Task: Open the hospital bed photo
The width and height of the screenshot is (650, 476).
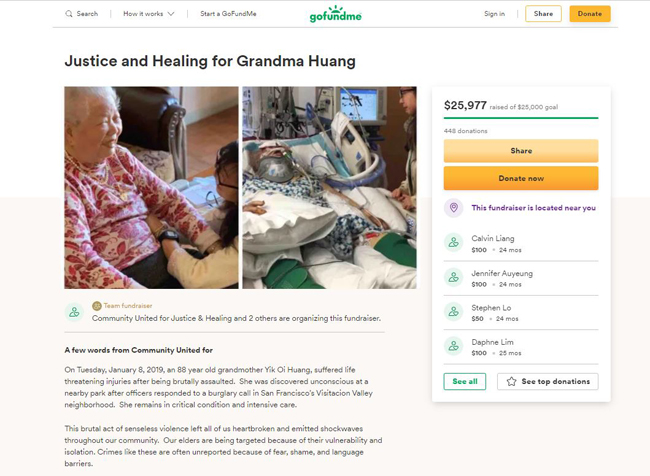Action: point(330,187)
